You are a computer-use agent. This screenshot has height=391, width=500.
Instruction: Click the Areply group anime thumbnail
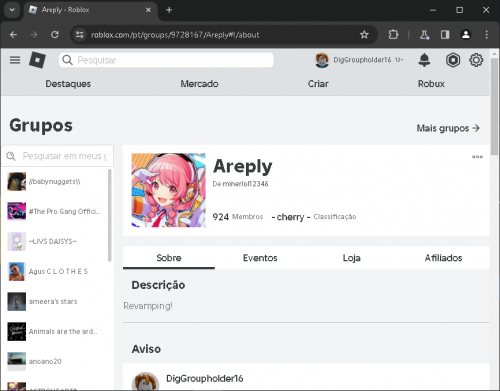point(169,190)
